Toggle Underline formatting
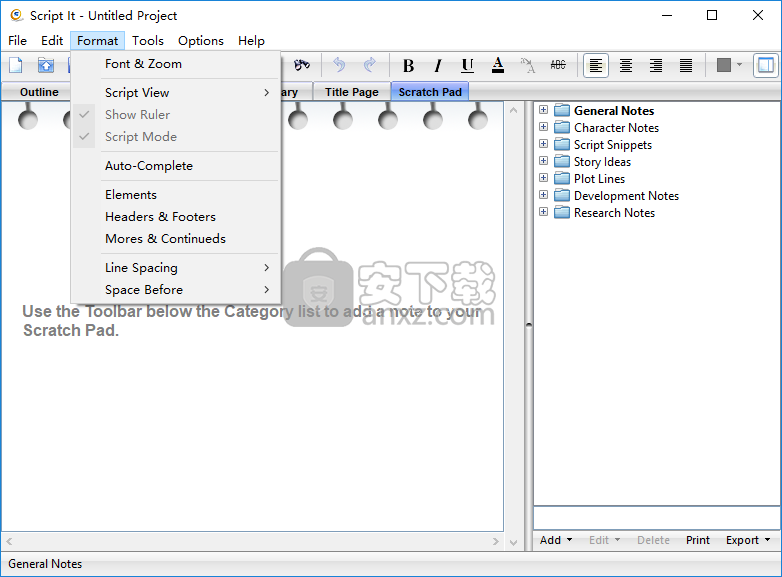 click(x=467, y=65)
